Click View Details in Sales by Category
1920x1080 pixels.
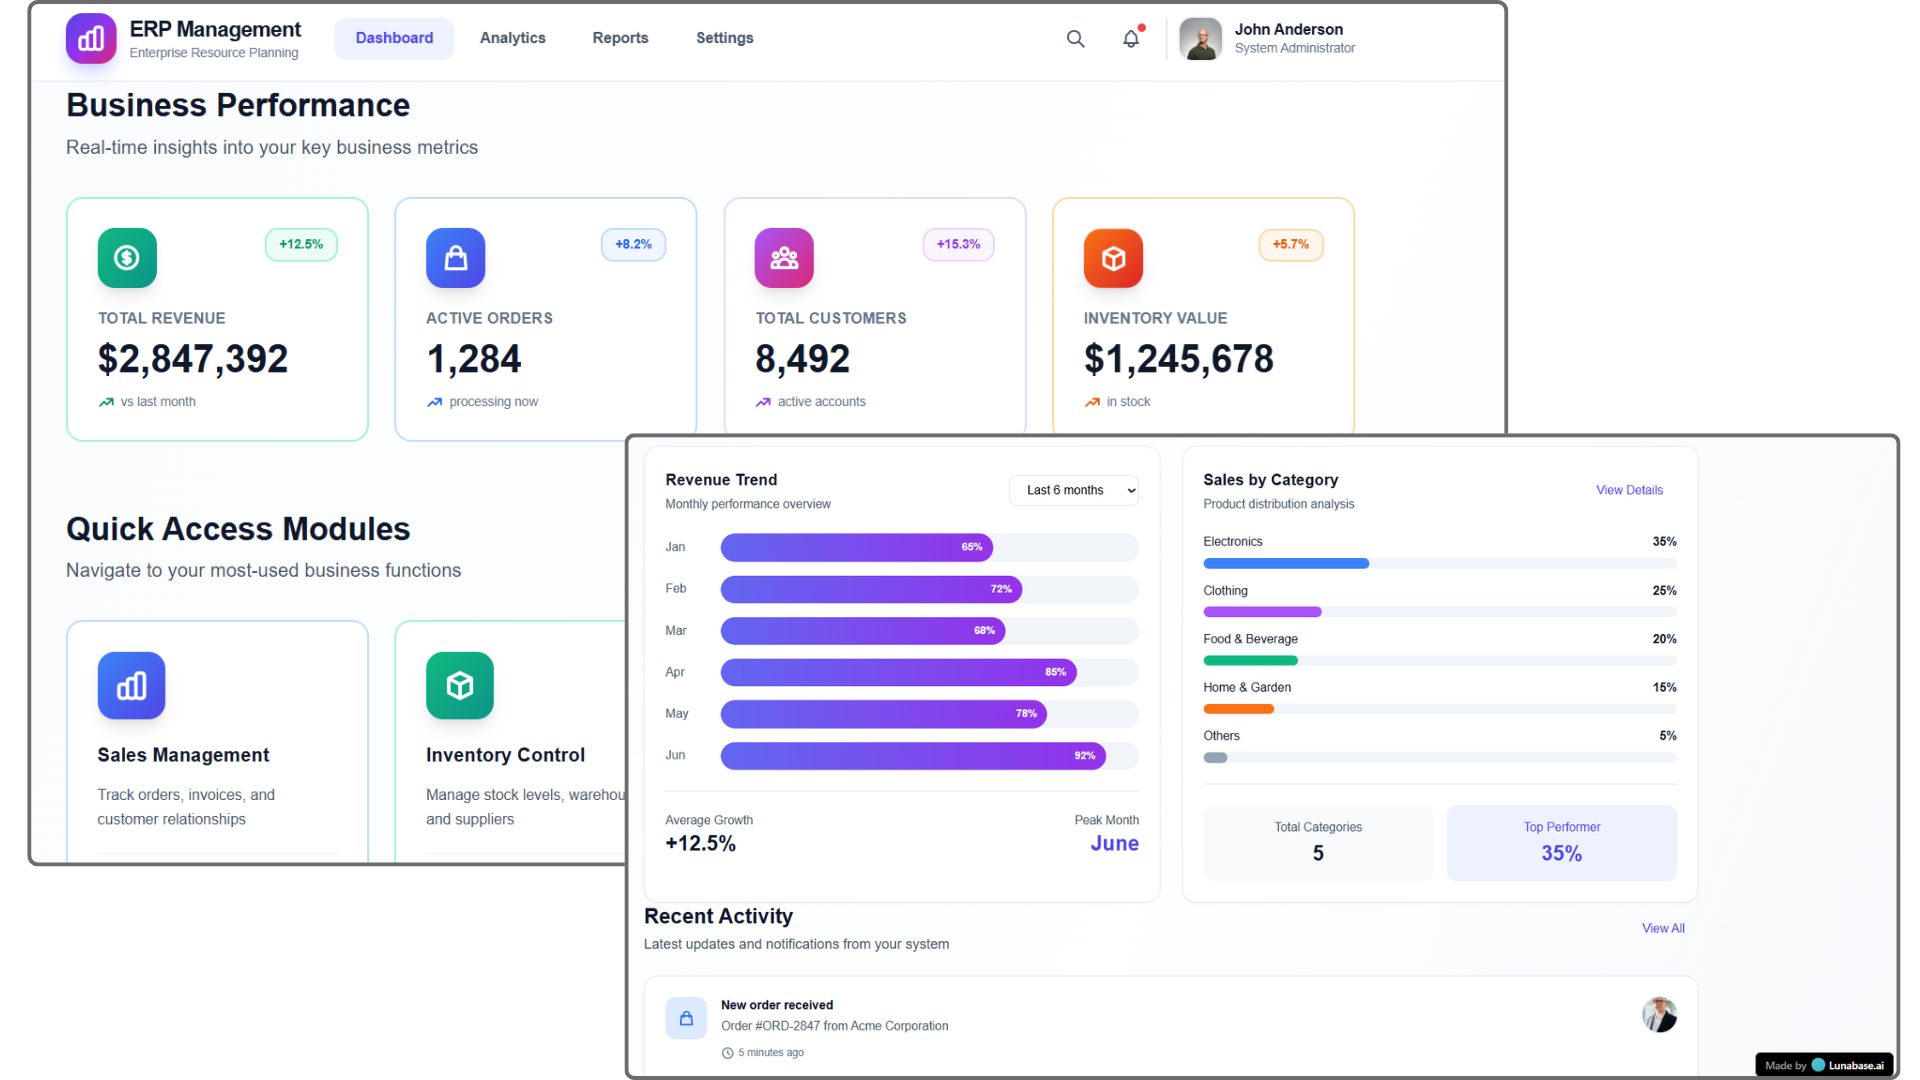(1629, 490)
